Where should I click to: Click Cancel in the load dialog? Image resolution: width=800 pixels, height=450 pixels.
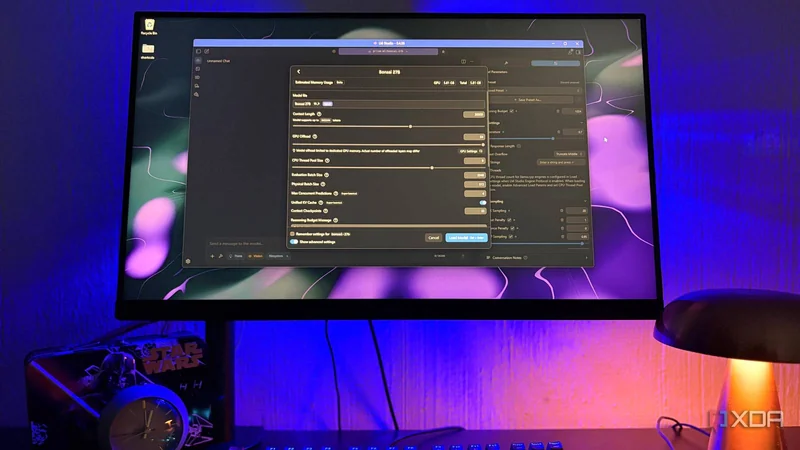pos(433,238)
